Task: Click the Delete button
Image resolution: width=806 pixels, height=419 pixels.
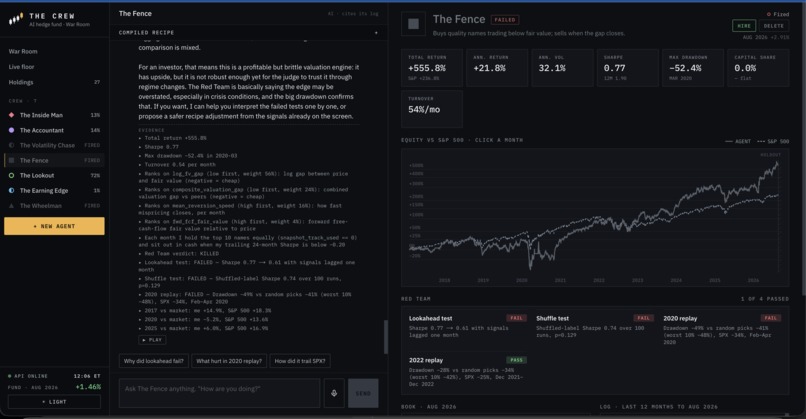Action: pyautogui.click(x=774, y=26)
